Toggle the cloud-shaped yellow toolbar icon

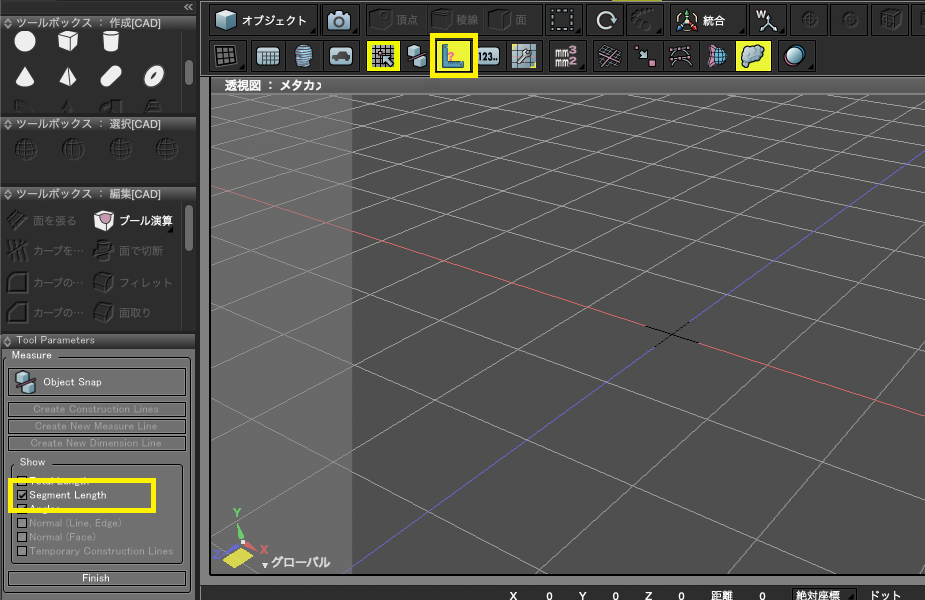(753, 56)
